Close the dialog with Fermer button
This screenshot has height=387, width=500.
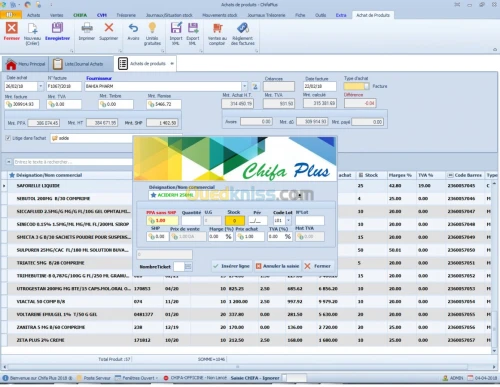pos(318,266)
